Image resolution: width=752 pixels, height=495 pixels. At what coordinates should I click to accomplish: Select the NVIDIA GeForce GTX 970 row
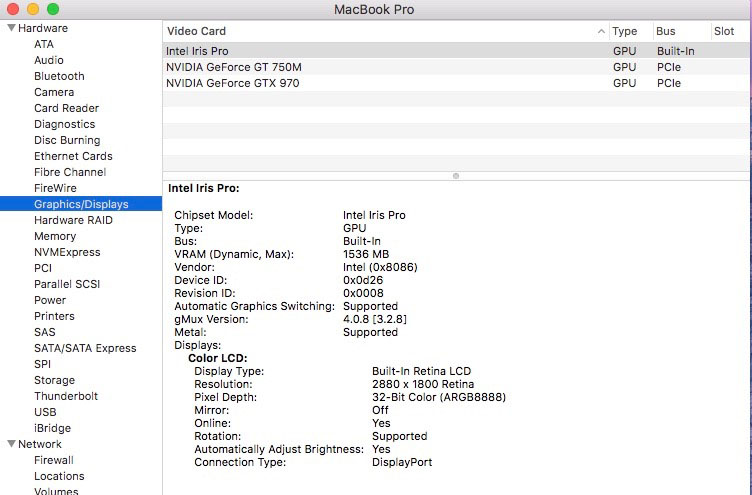(x=456, y=83)
